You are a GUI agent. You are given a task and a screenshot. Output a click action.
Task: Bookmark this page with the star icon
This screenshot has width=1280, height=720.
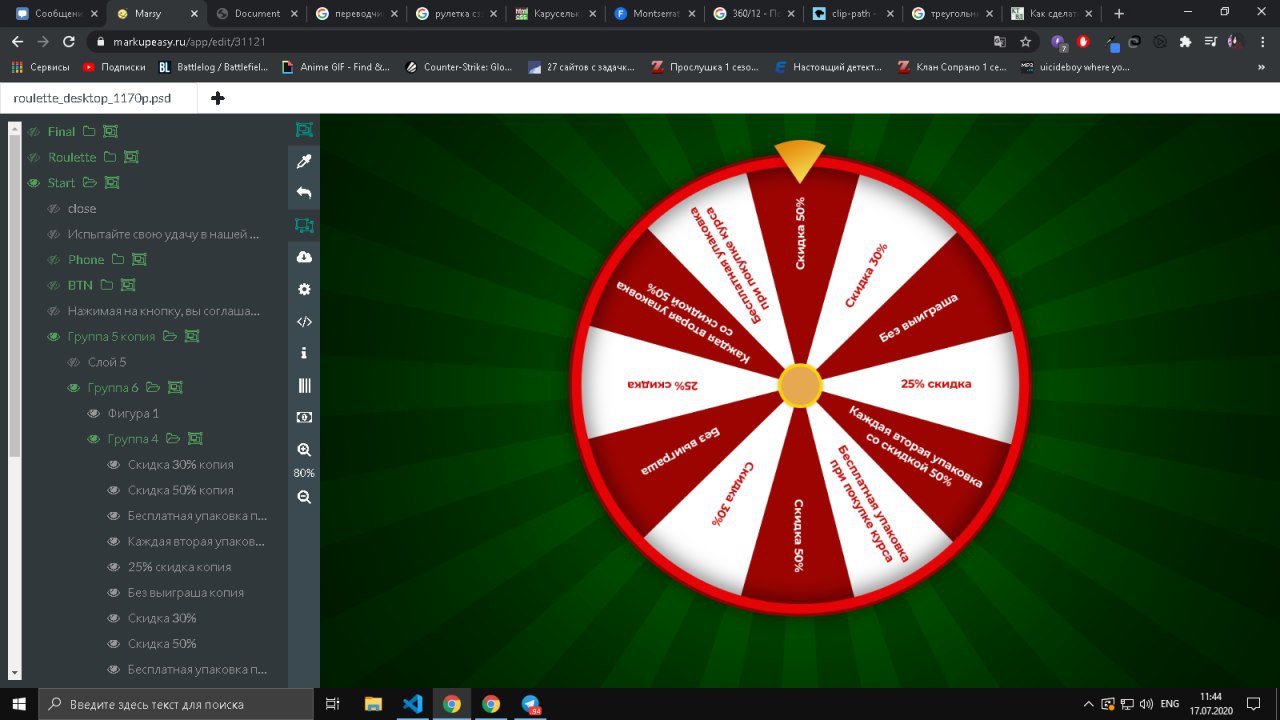(1025, 42)
